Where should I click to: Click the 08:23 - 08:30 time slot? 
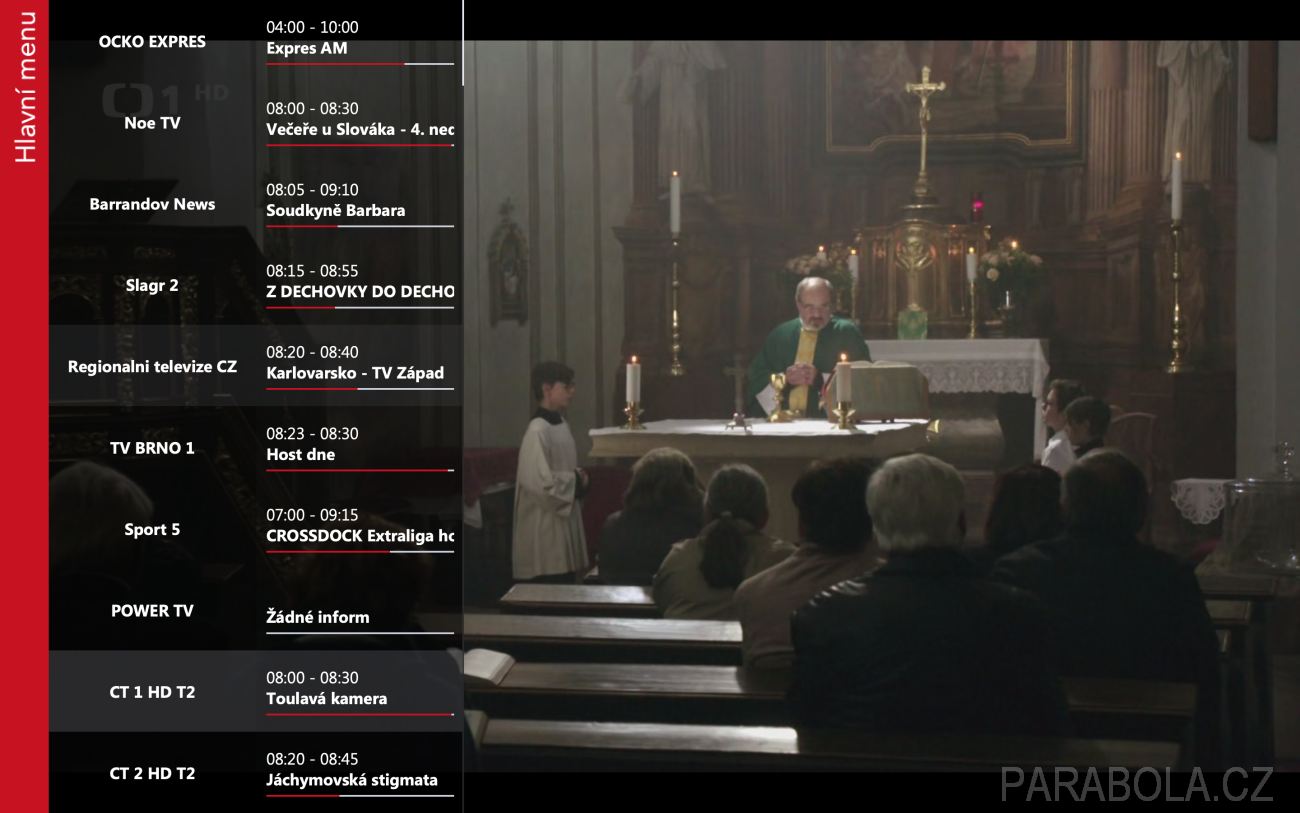click(312, 434)
